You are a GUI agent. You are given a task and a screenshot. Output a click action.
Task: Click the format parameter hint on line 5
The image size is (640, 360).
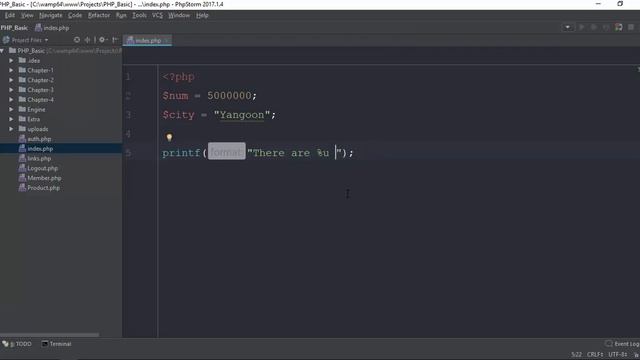[227, 151]
